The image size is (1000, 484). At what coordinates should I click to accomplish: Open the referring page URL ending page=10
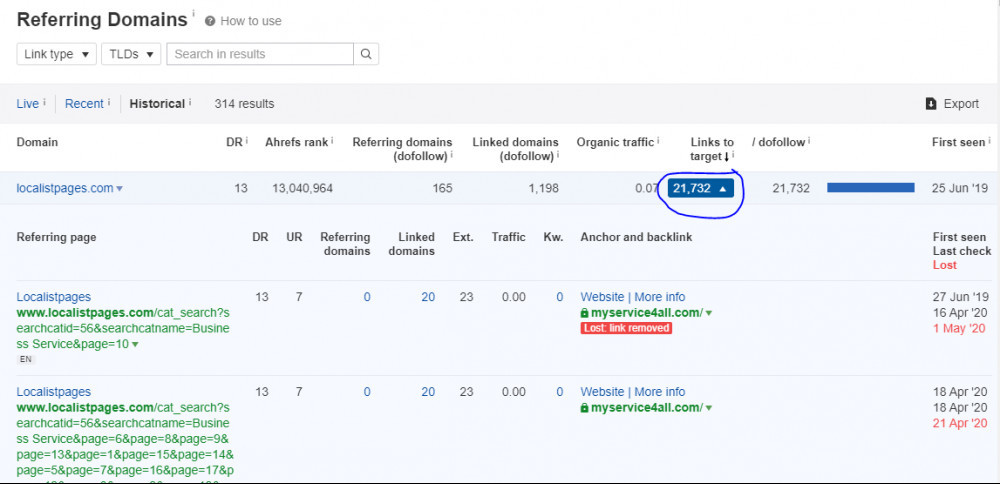(x=123, y=328)
